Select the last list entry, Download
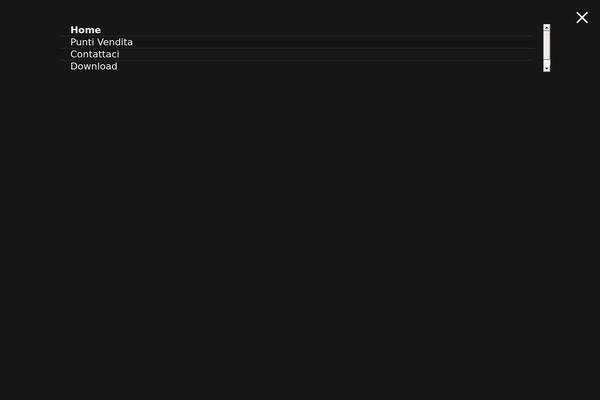Image resolution: width=600 pixels, height=400 pixels. [94, 66]
